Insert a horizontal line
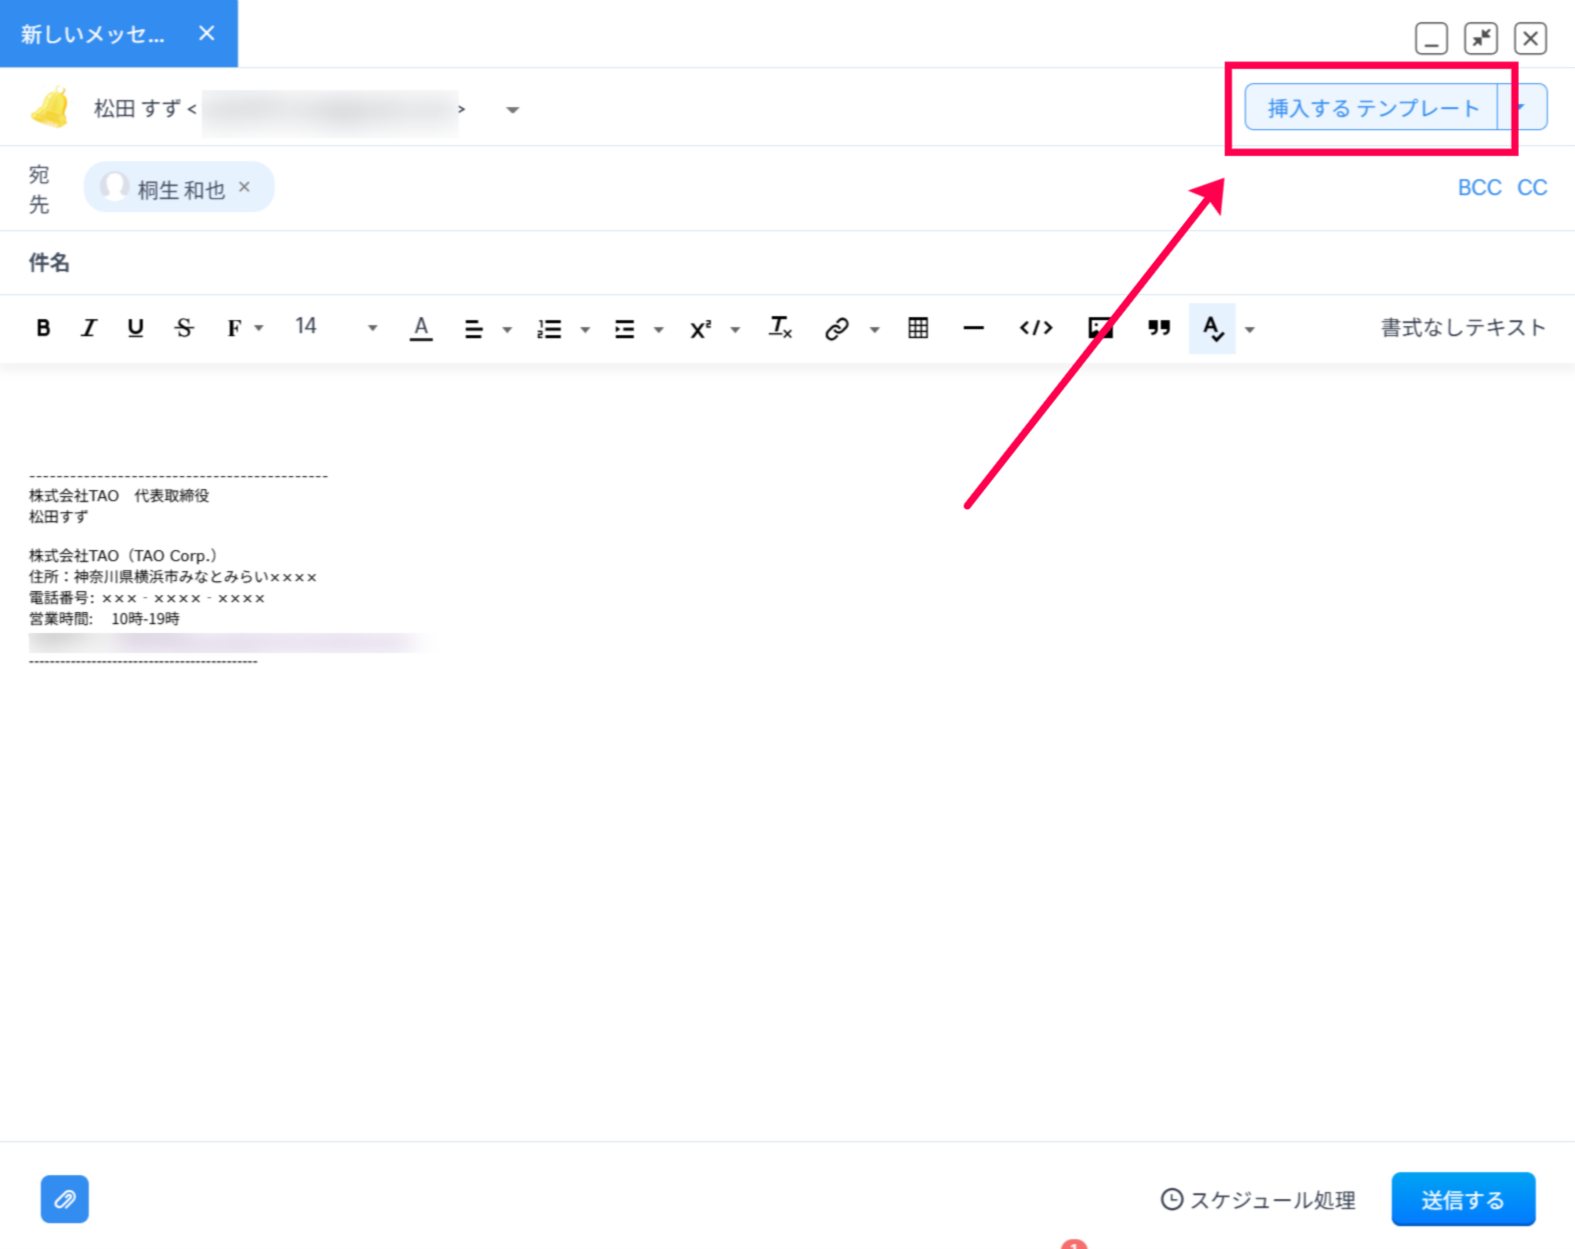The width and height of the screenshot is (1575, 1249). [973, 328]
